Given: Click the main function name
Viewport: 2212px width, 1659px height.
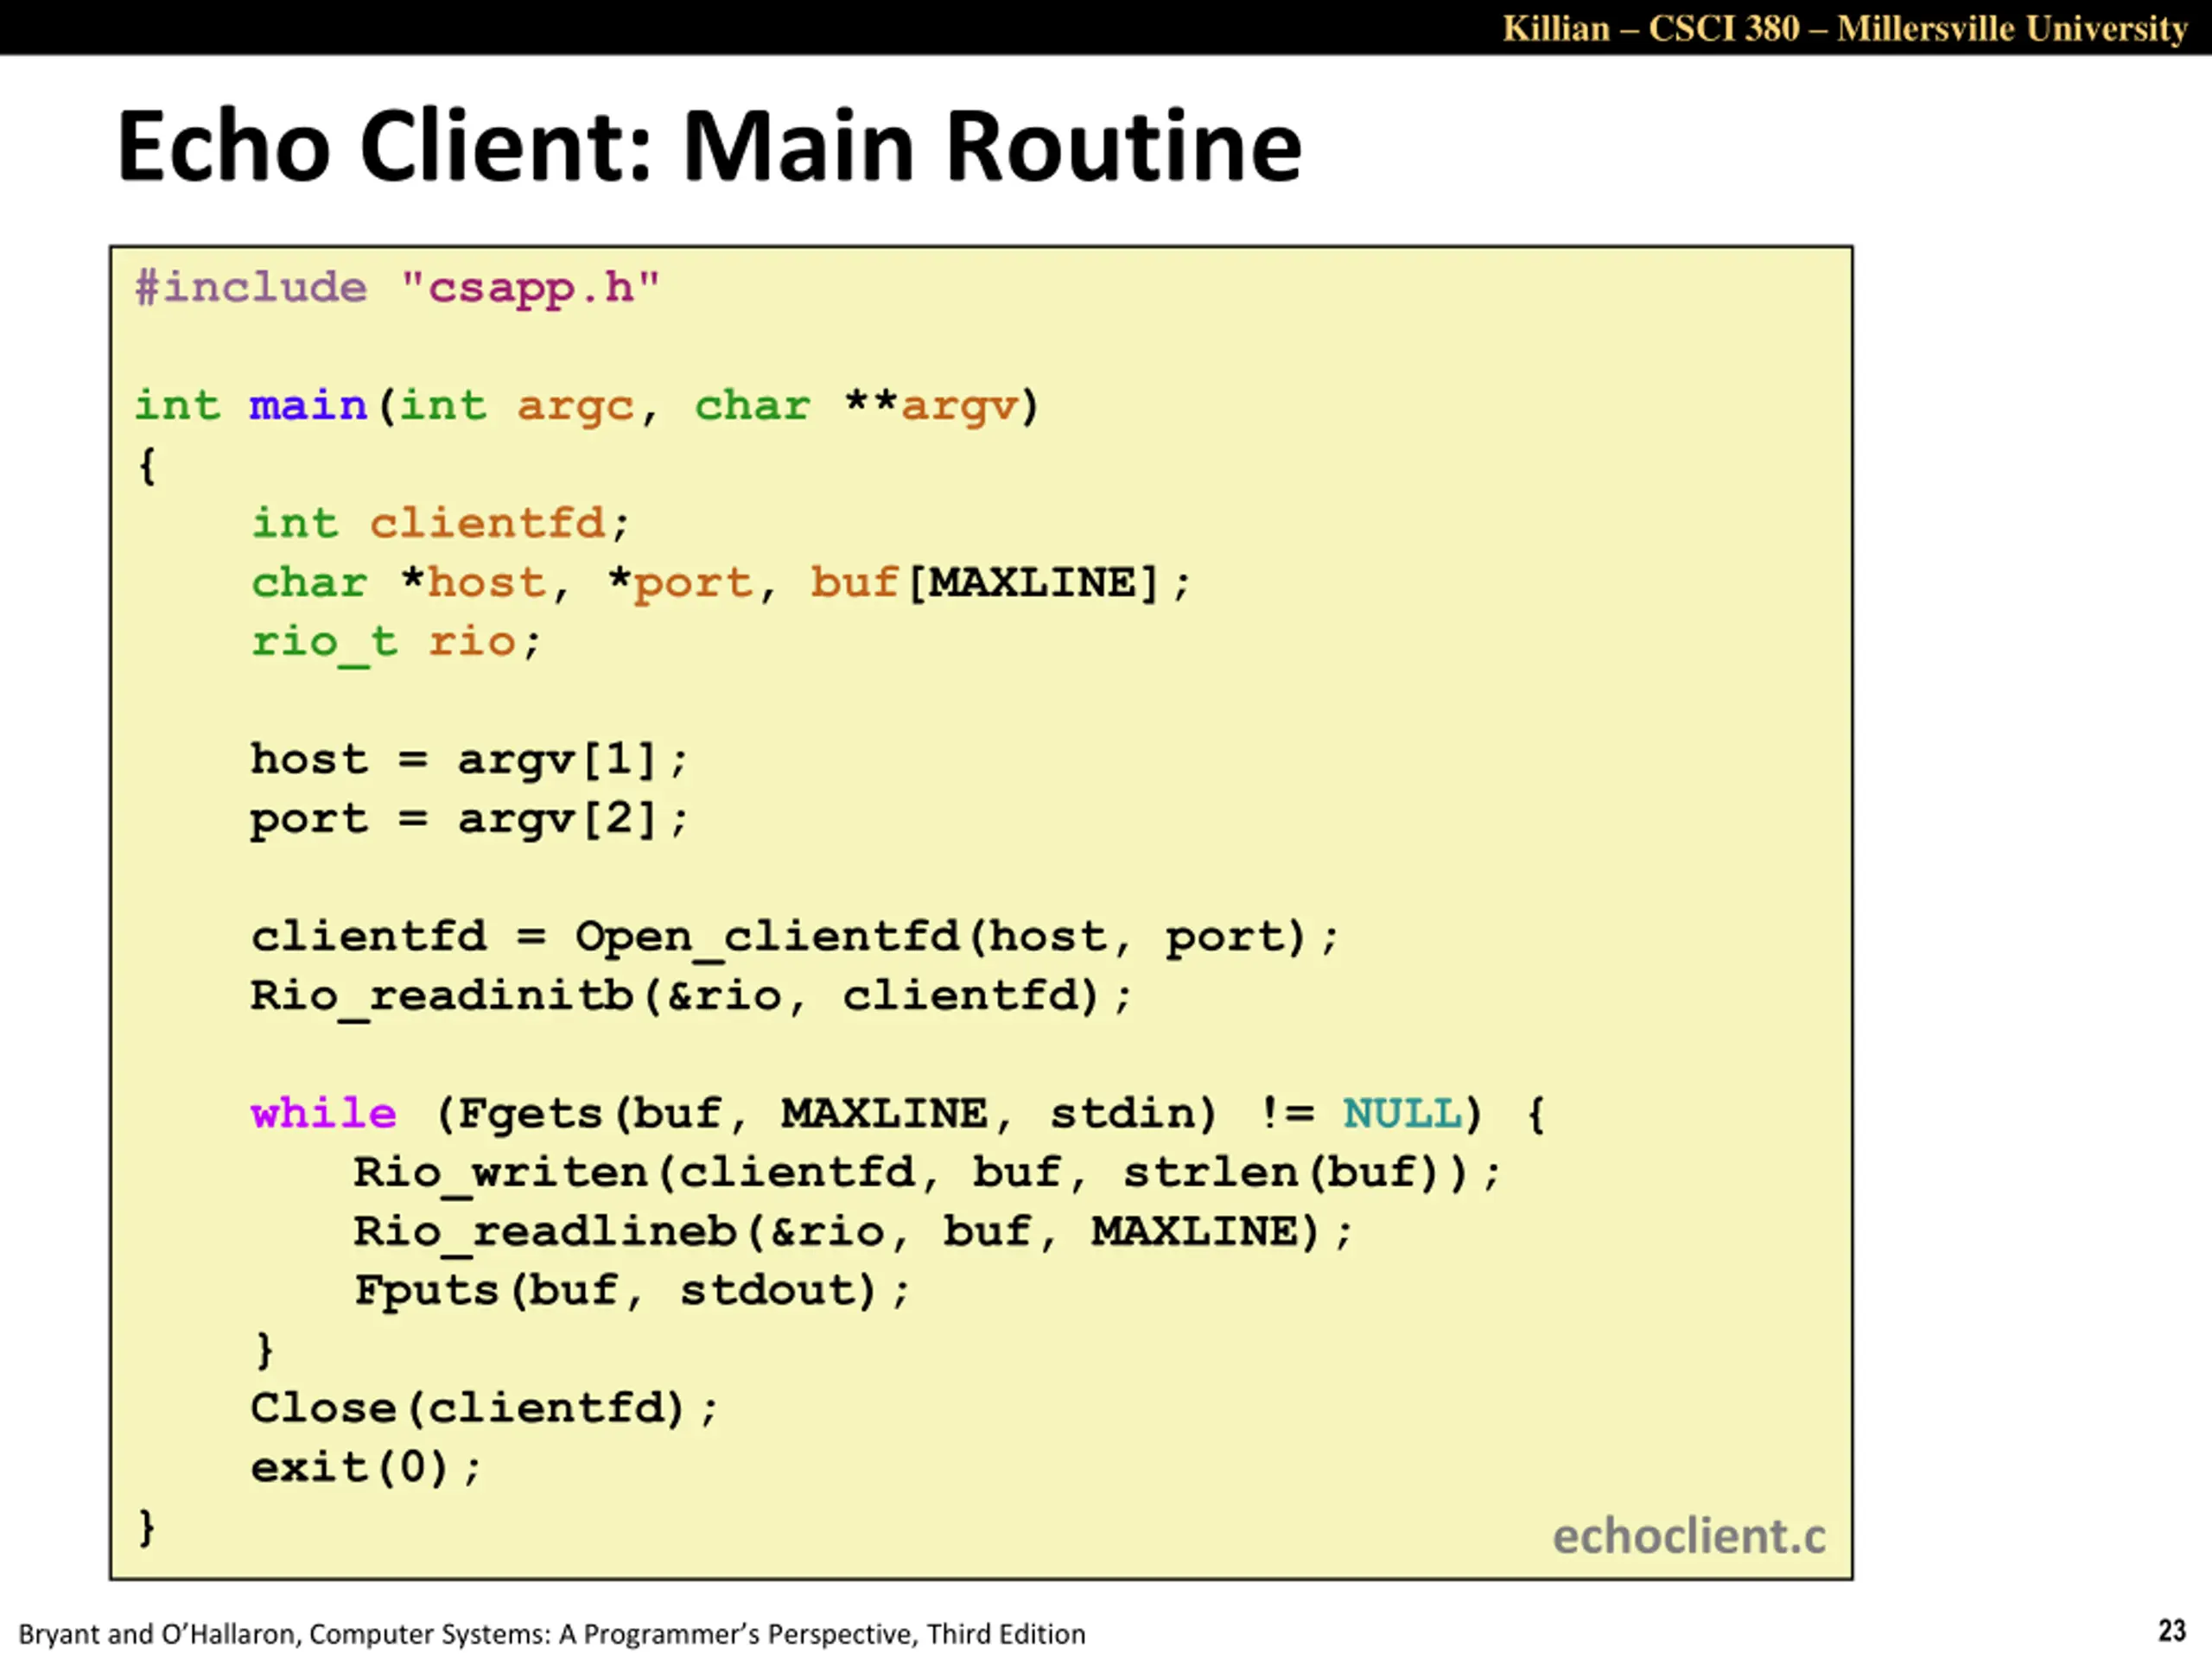Looking at the screenshot, I should 309,405.
